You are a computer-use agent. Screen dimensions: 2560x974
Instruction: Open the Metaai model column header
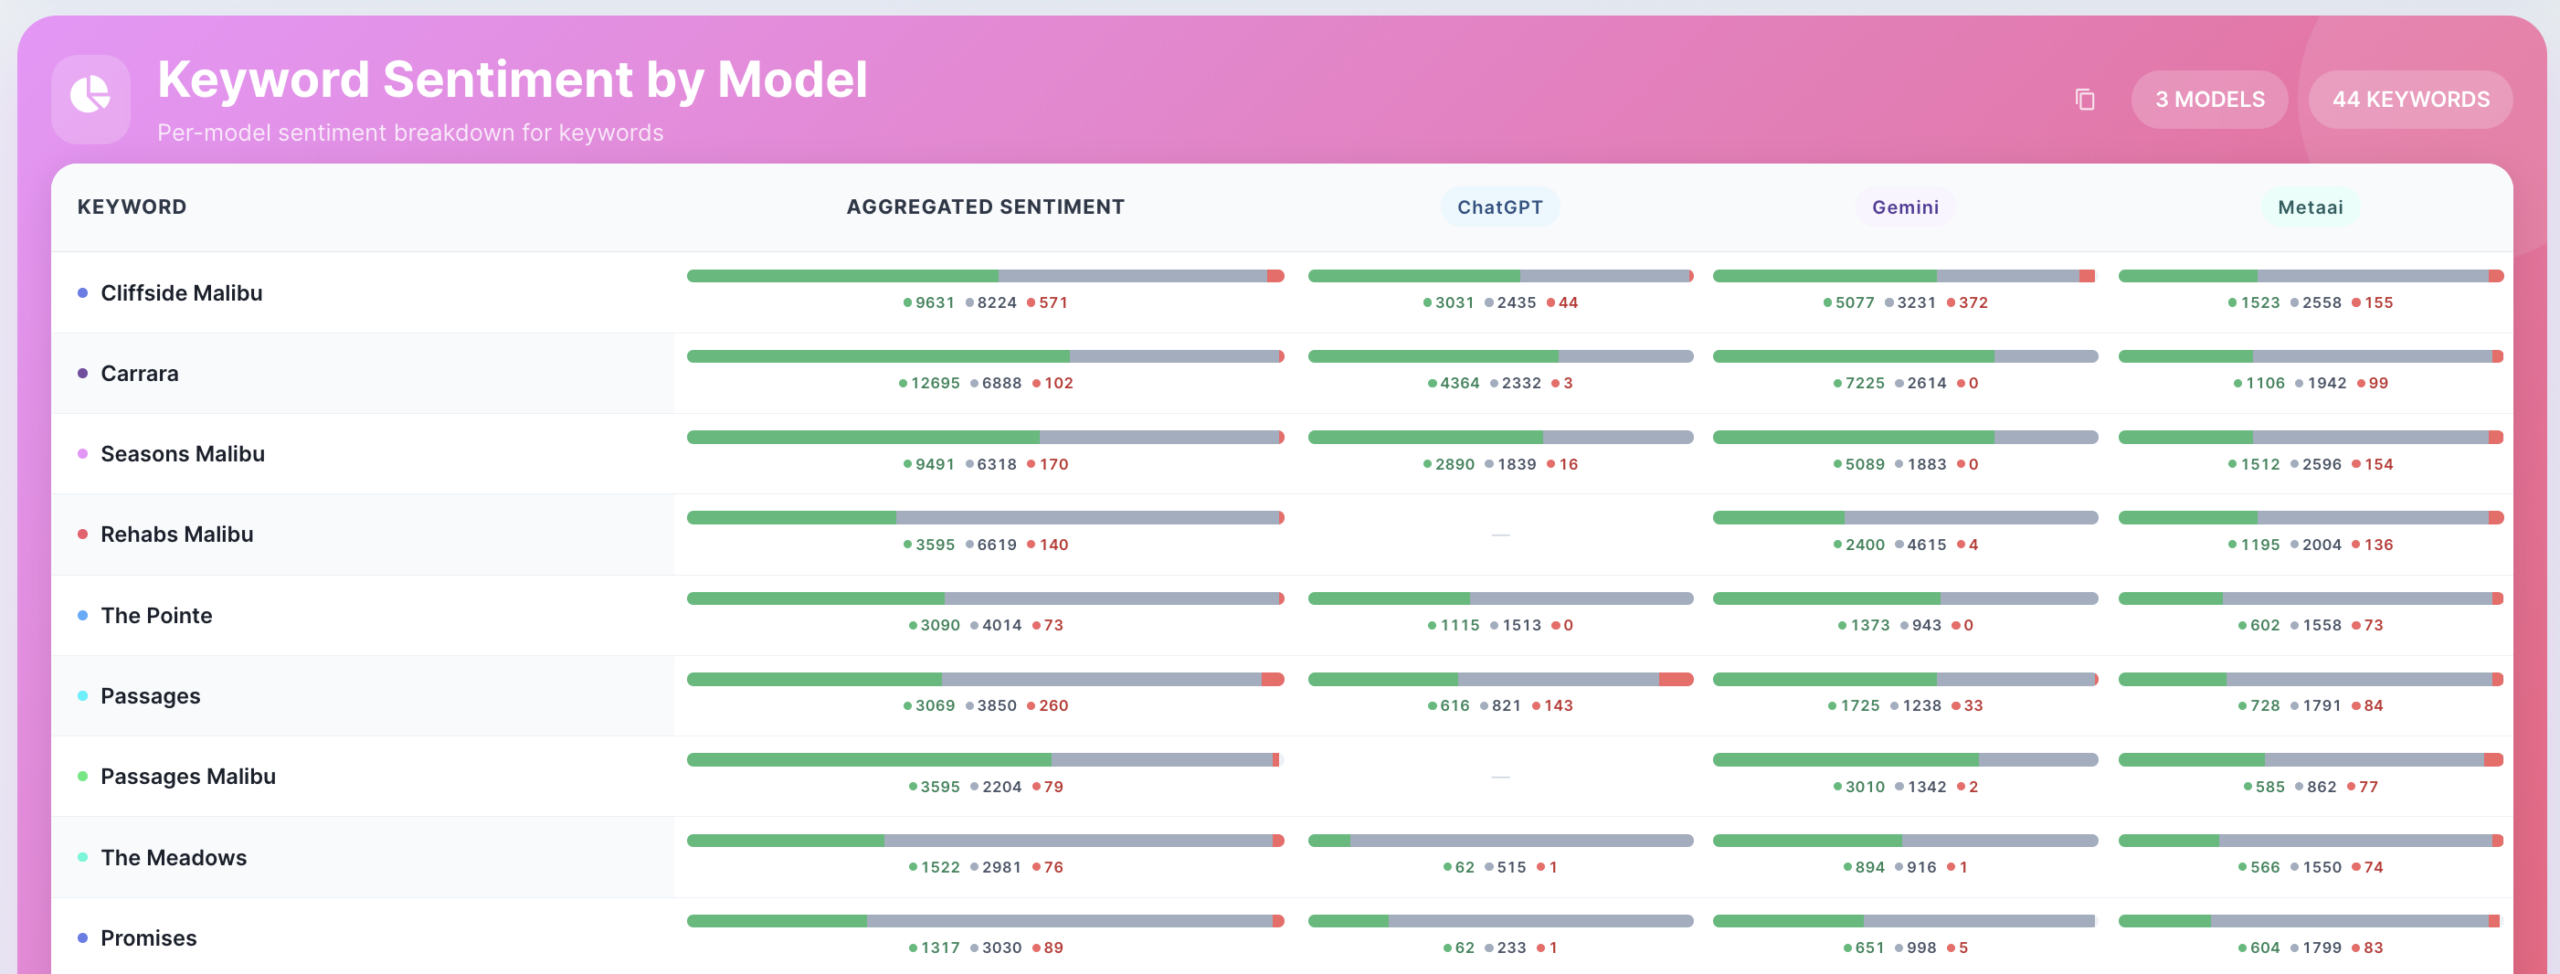(x=2310, y=207)
